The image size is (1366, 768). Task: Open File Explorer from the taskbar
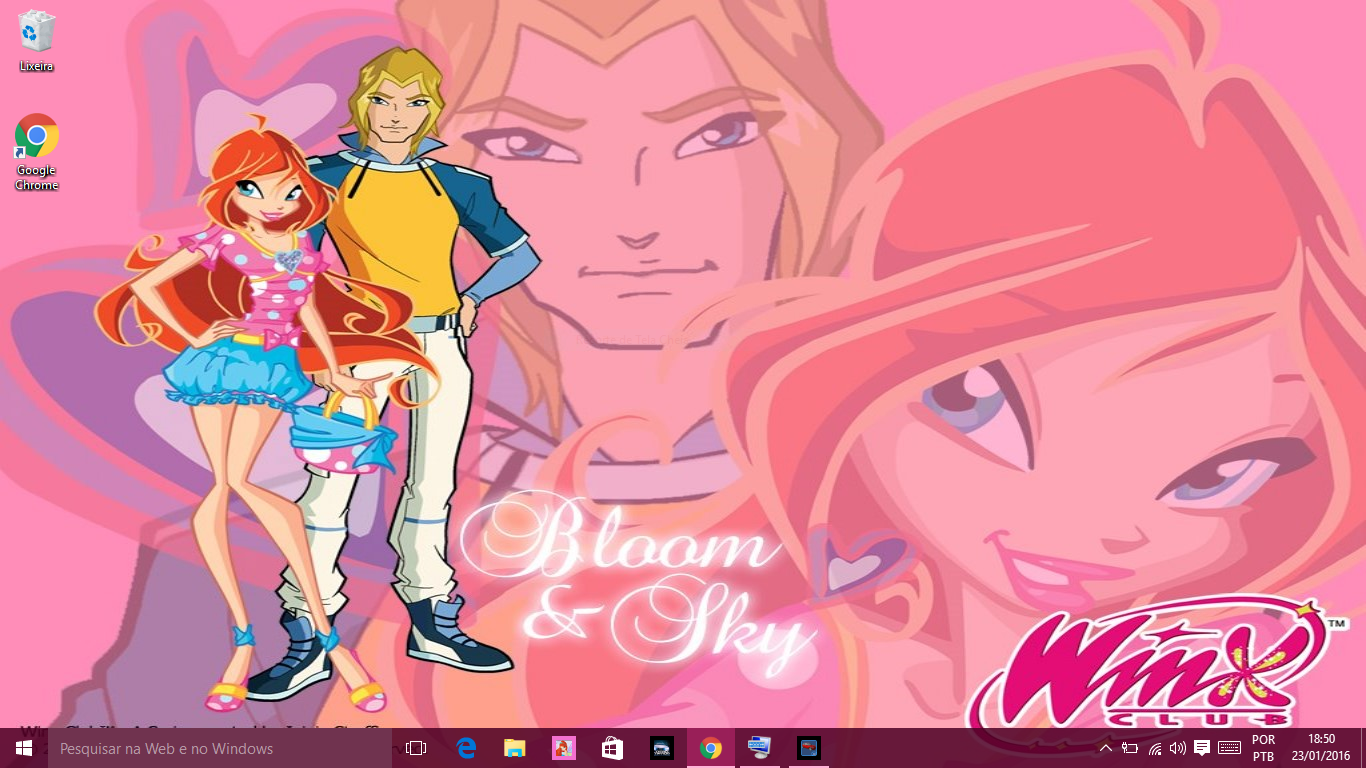pos(515,748)
